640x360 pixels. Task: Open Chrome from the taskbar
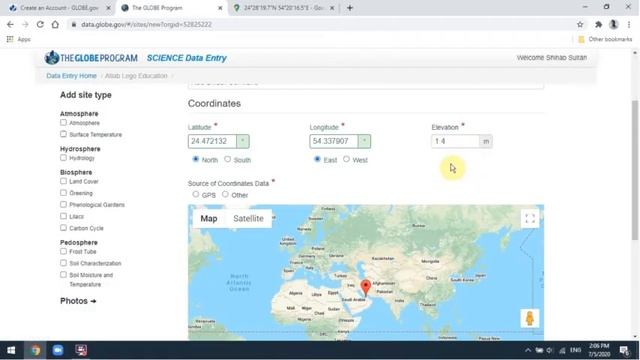pyautogui.click(x=35, y=350)
